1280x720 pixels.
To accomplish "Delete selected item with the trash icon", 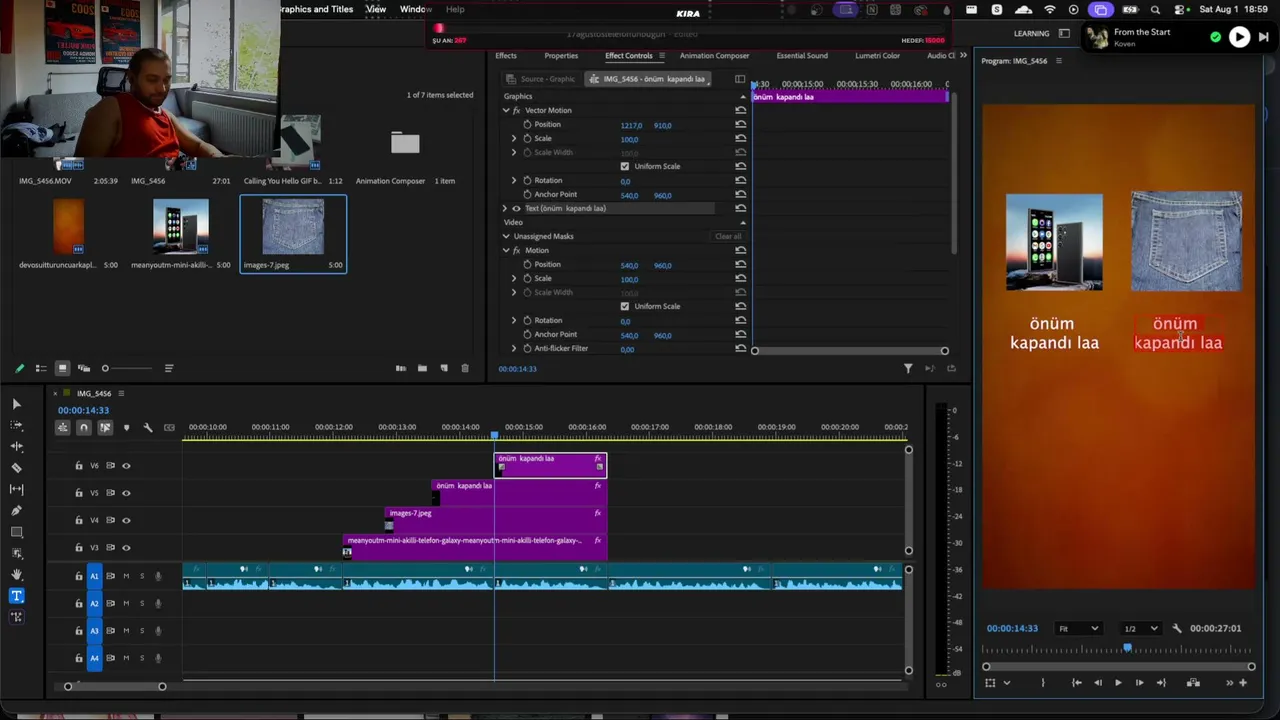I will tap(465, 368).
